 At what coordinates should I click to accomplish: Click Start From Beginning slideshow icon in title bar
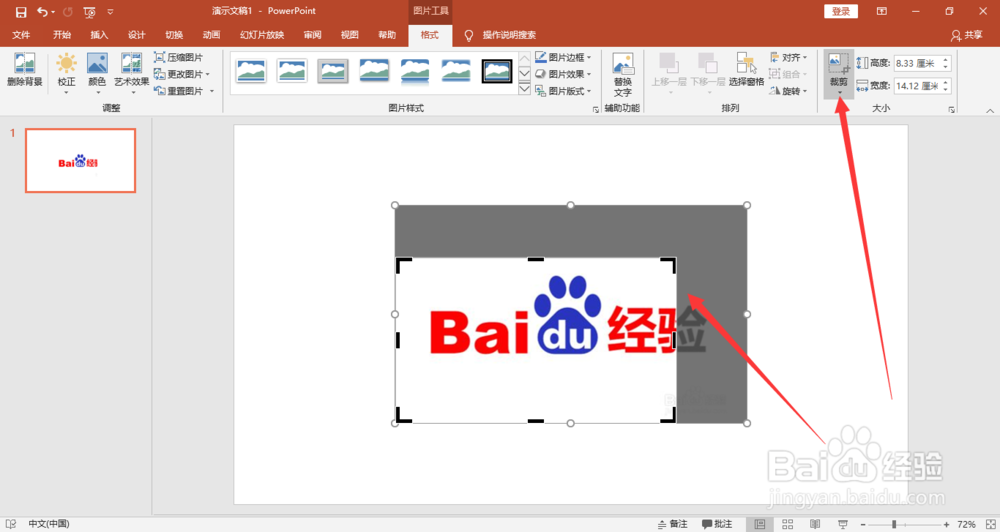89,12
